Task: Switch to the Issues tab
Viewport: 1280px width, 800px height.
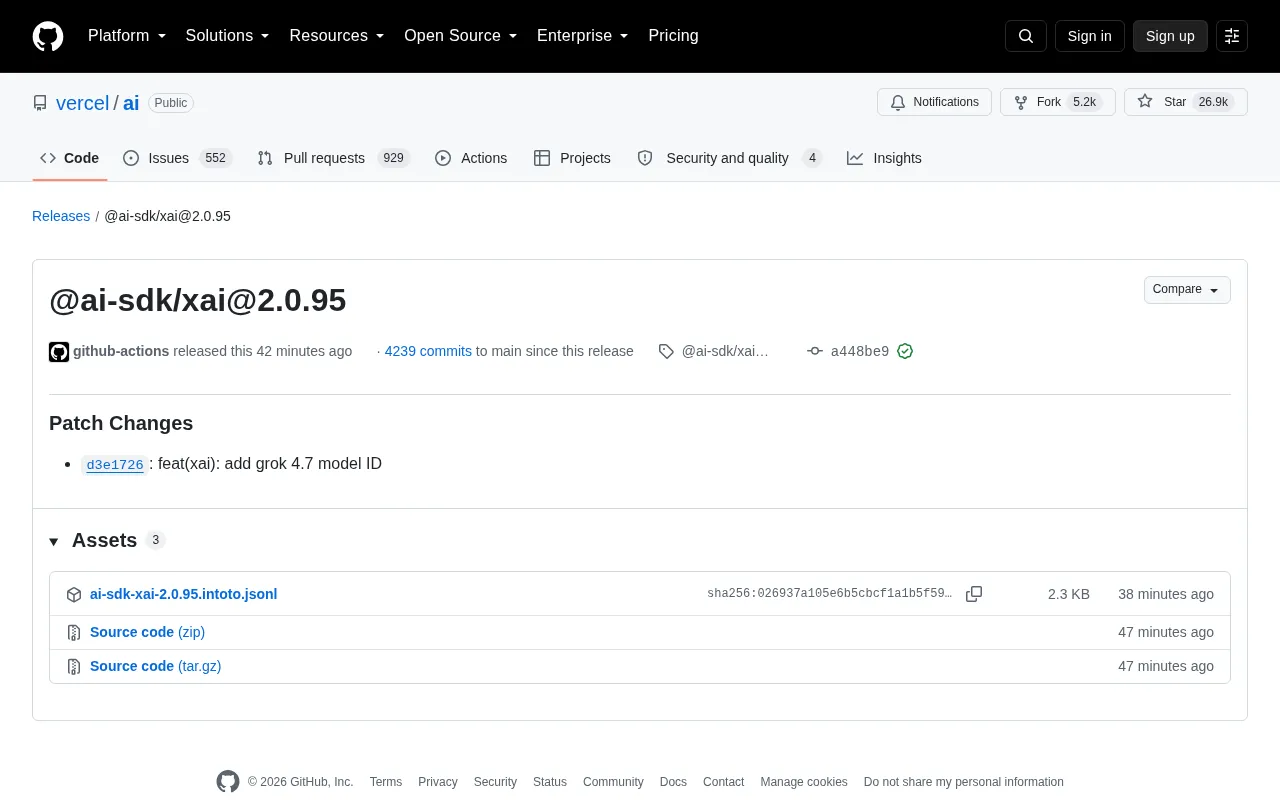Action: pyautogui.click(x=177, y=158)
